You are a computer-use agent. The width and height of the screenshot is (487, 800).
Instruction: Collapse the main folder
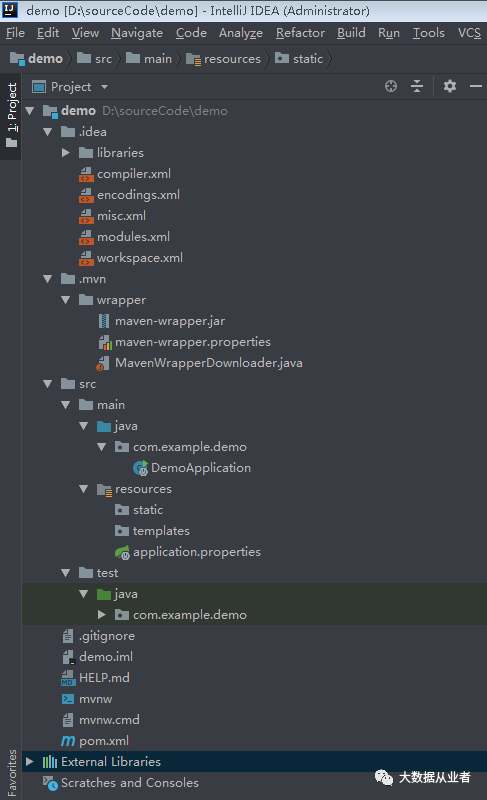coord(66,405)
